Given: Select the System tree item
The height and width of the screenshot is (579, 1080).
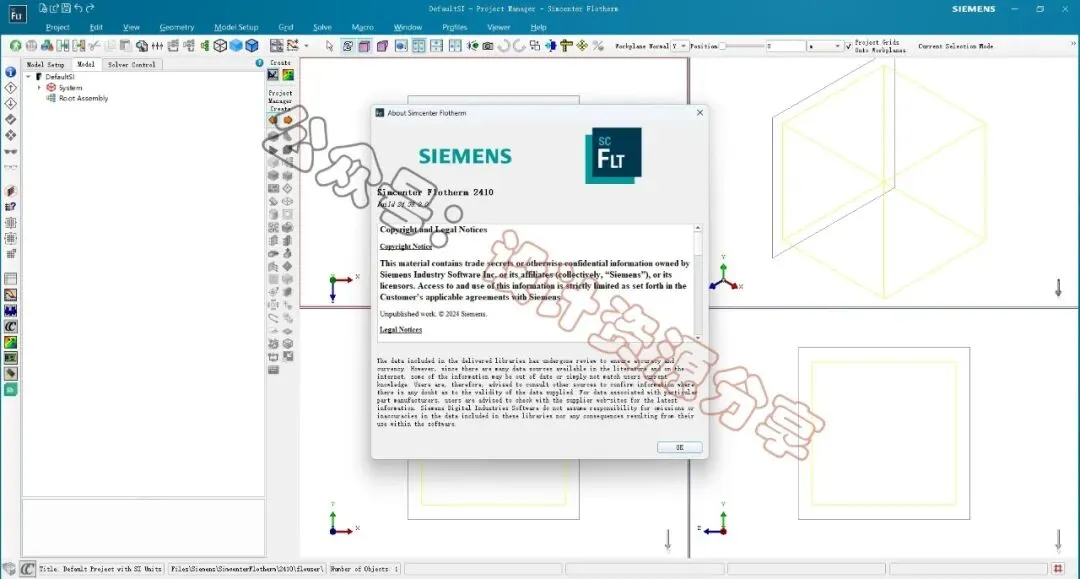Looking at the screenshot, I should pos(70,87).
